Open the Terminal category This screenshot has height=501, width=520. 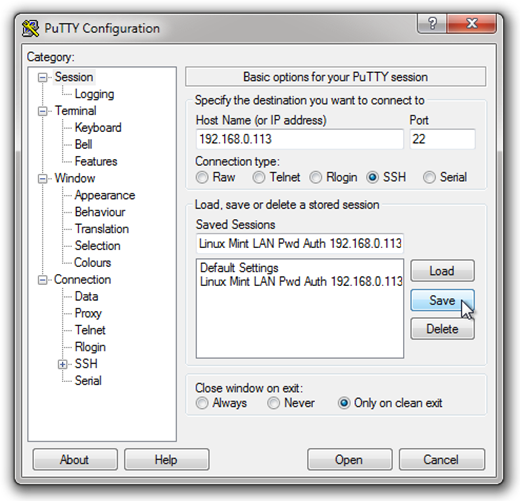coord(76,111)
